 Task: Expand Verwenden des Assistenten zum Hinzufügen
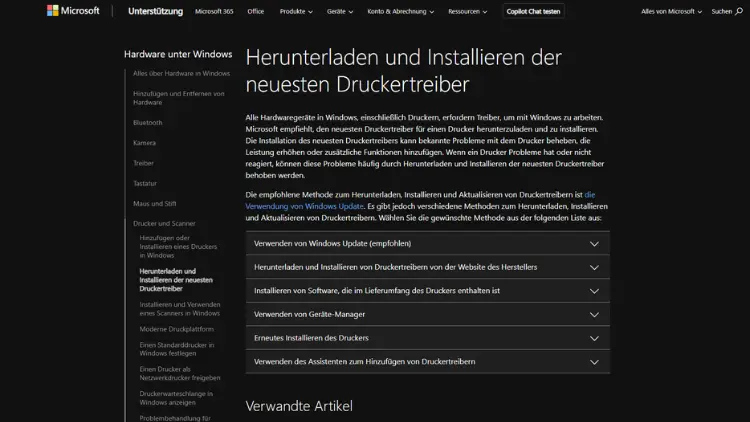pyautogui.click(x=427, y=361)
